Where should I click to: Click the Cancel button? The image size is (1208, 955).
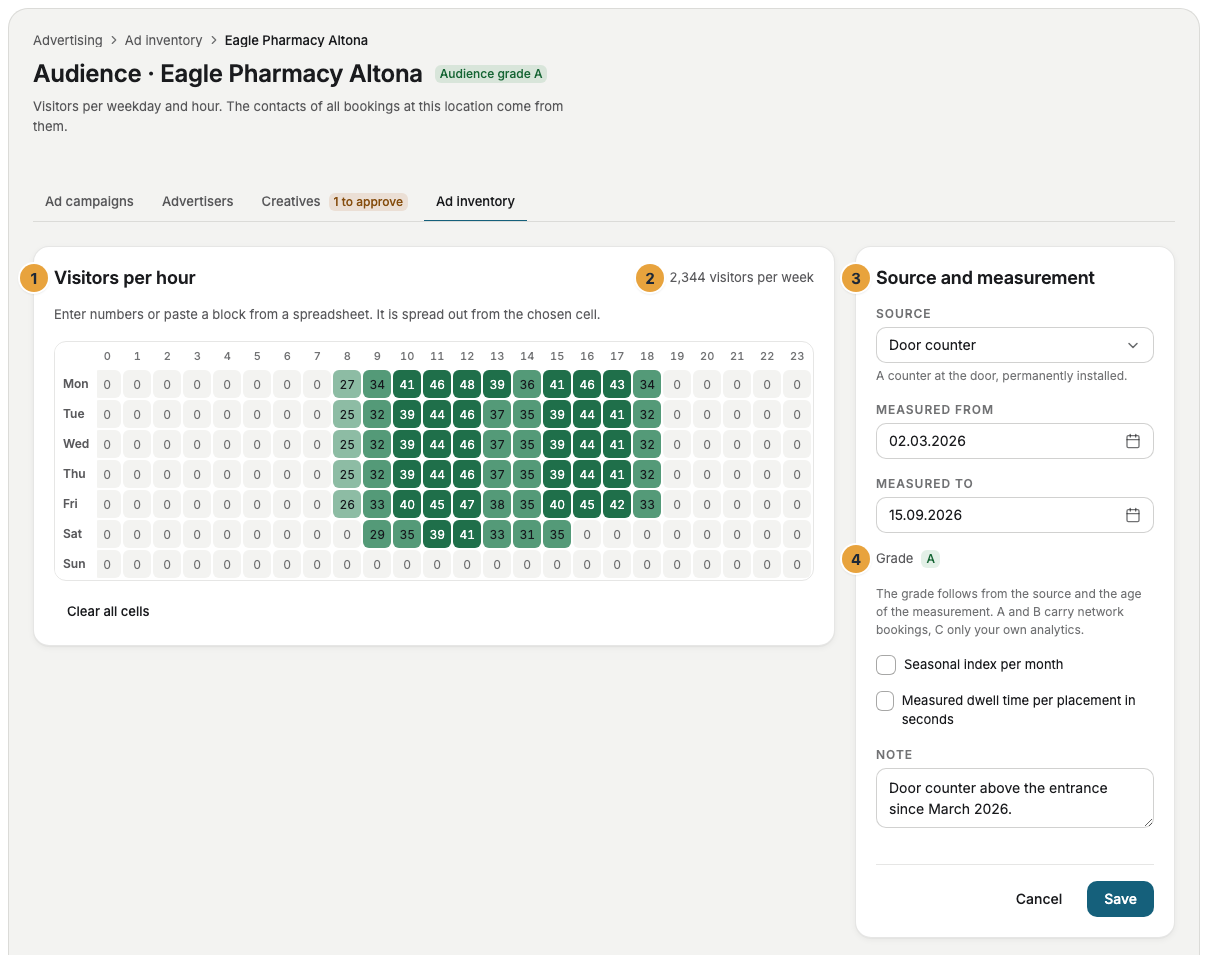click(x=1039, y=899)
